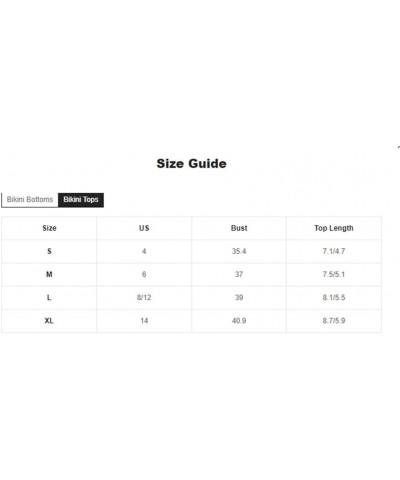Select the XL size row label
This screenshot has height=480, width=400.
[49, 321]
